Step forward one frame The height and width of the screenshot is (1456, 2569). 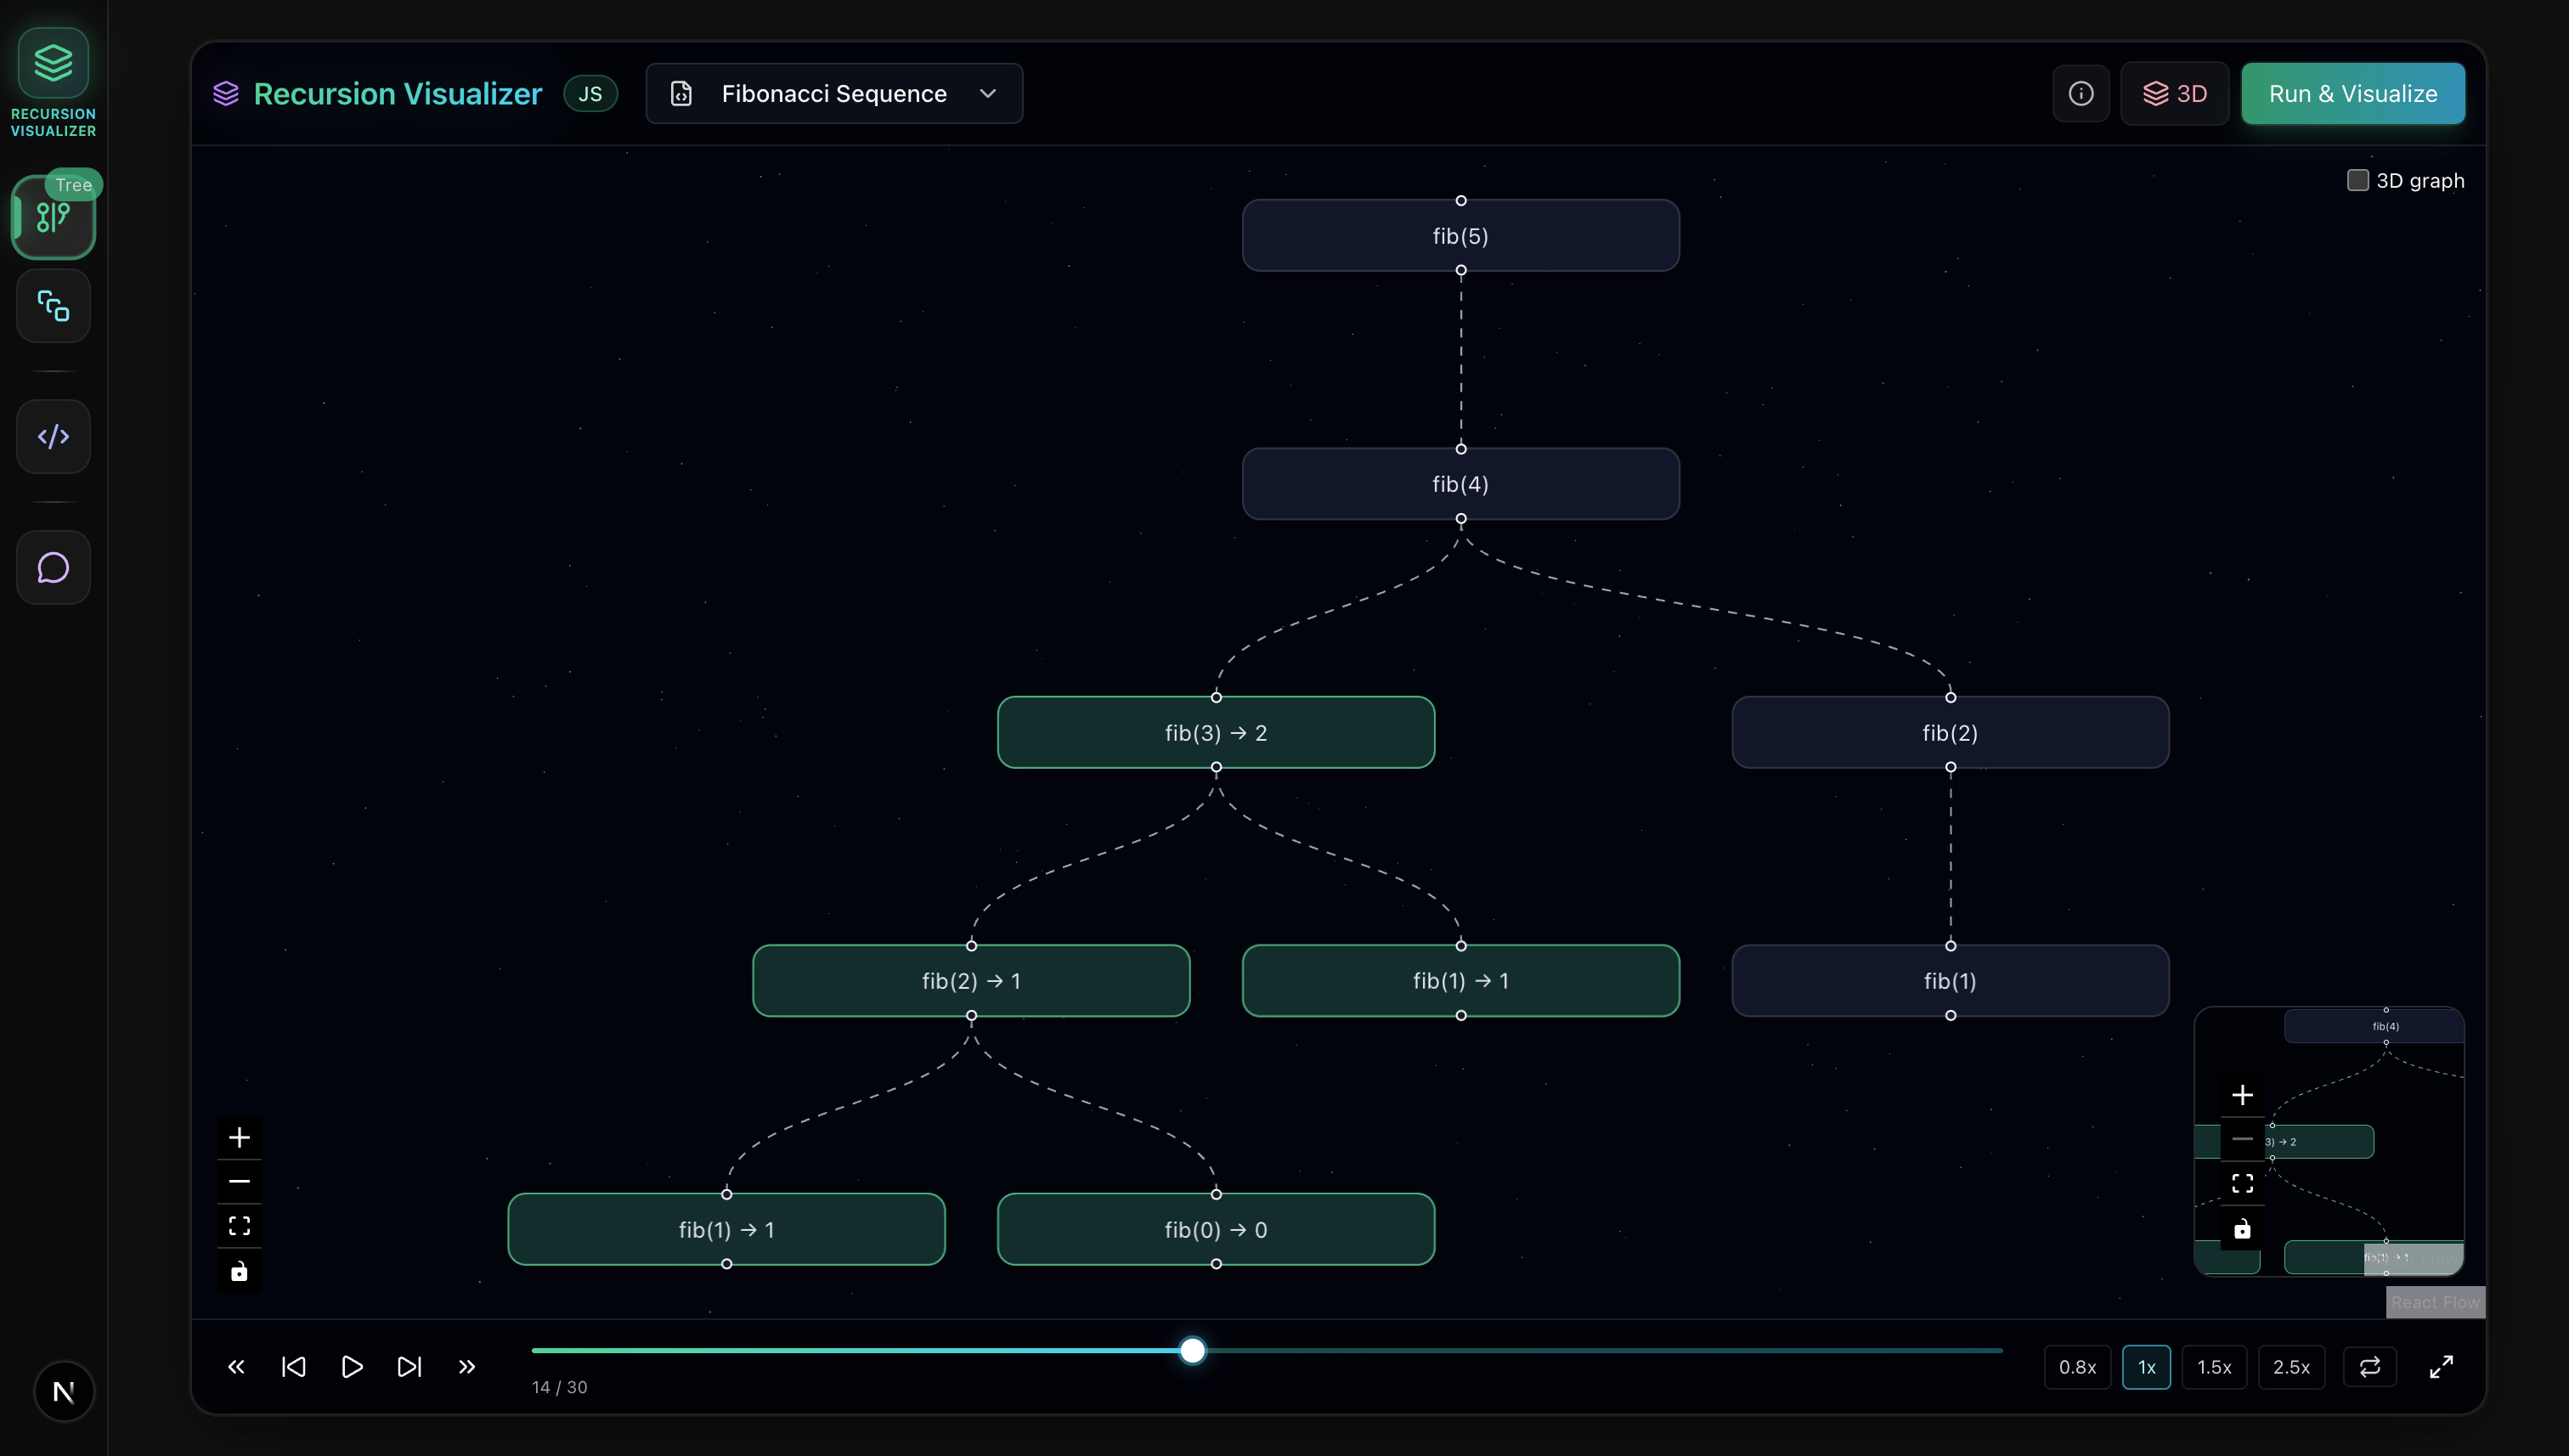[410, 1367]
